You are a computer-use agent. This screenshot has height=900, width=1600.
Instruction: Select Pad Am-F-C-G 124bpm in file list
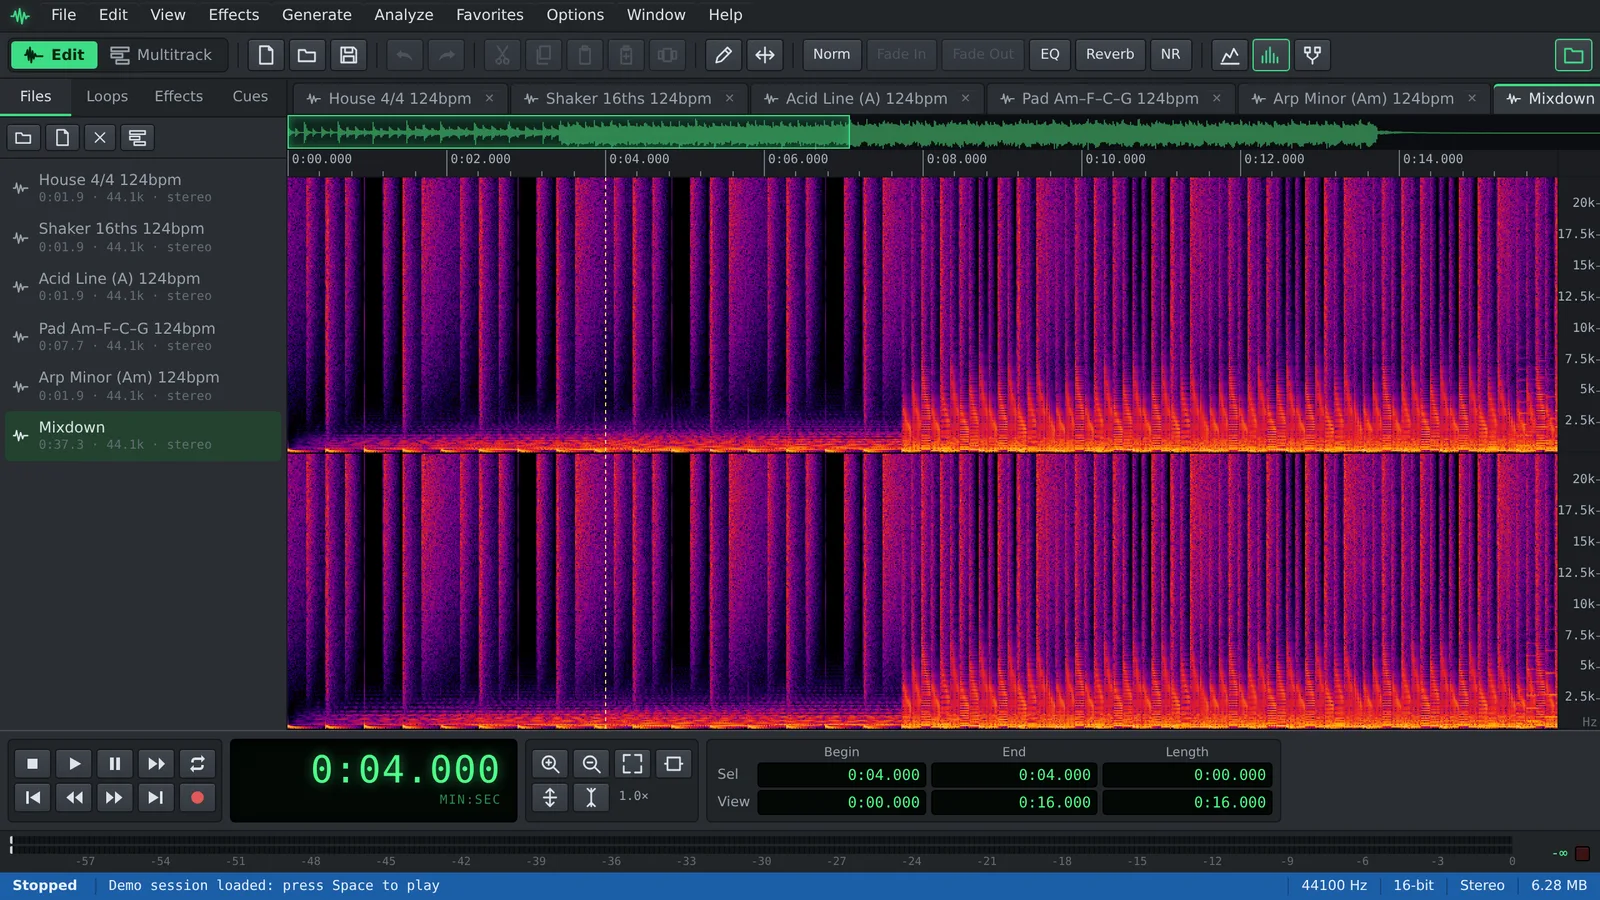pos(144,337)
